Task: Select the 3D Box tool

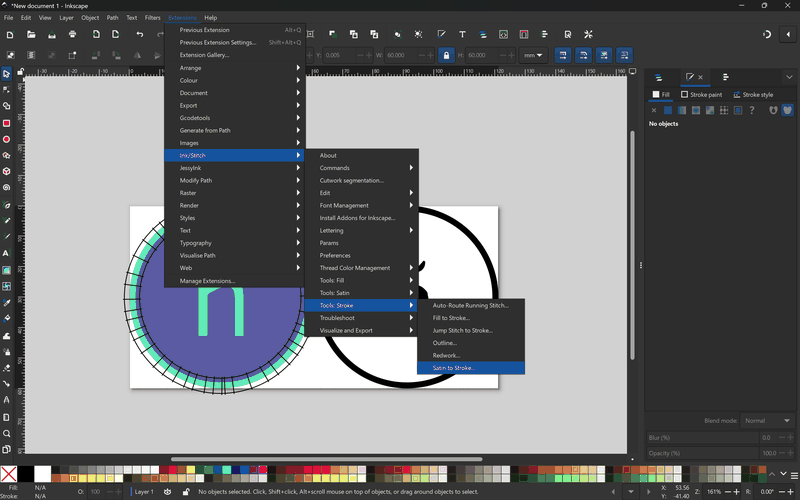Action: 6,171
